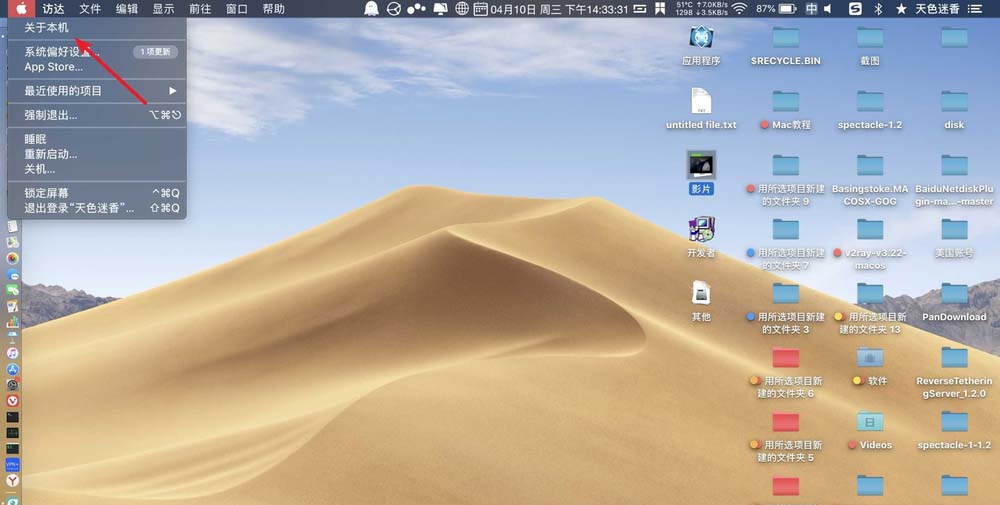Click 重新启动… in the Apple menu
This screenshot has height=505, width=1000.
click(x=50, y=154)
